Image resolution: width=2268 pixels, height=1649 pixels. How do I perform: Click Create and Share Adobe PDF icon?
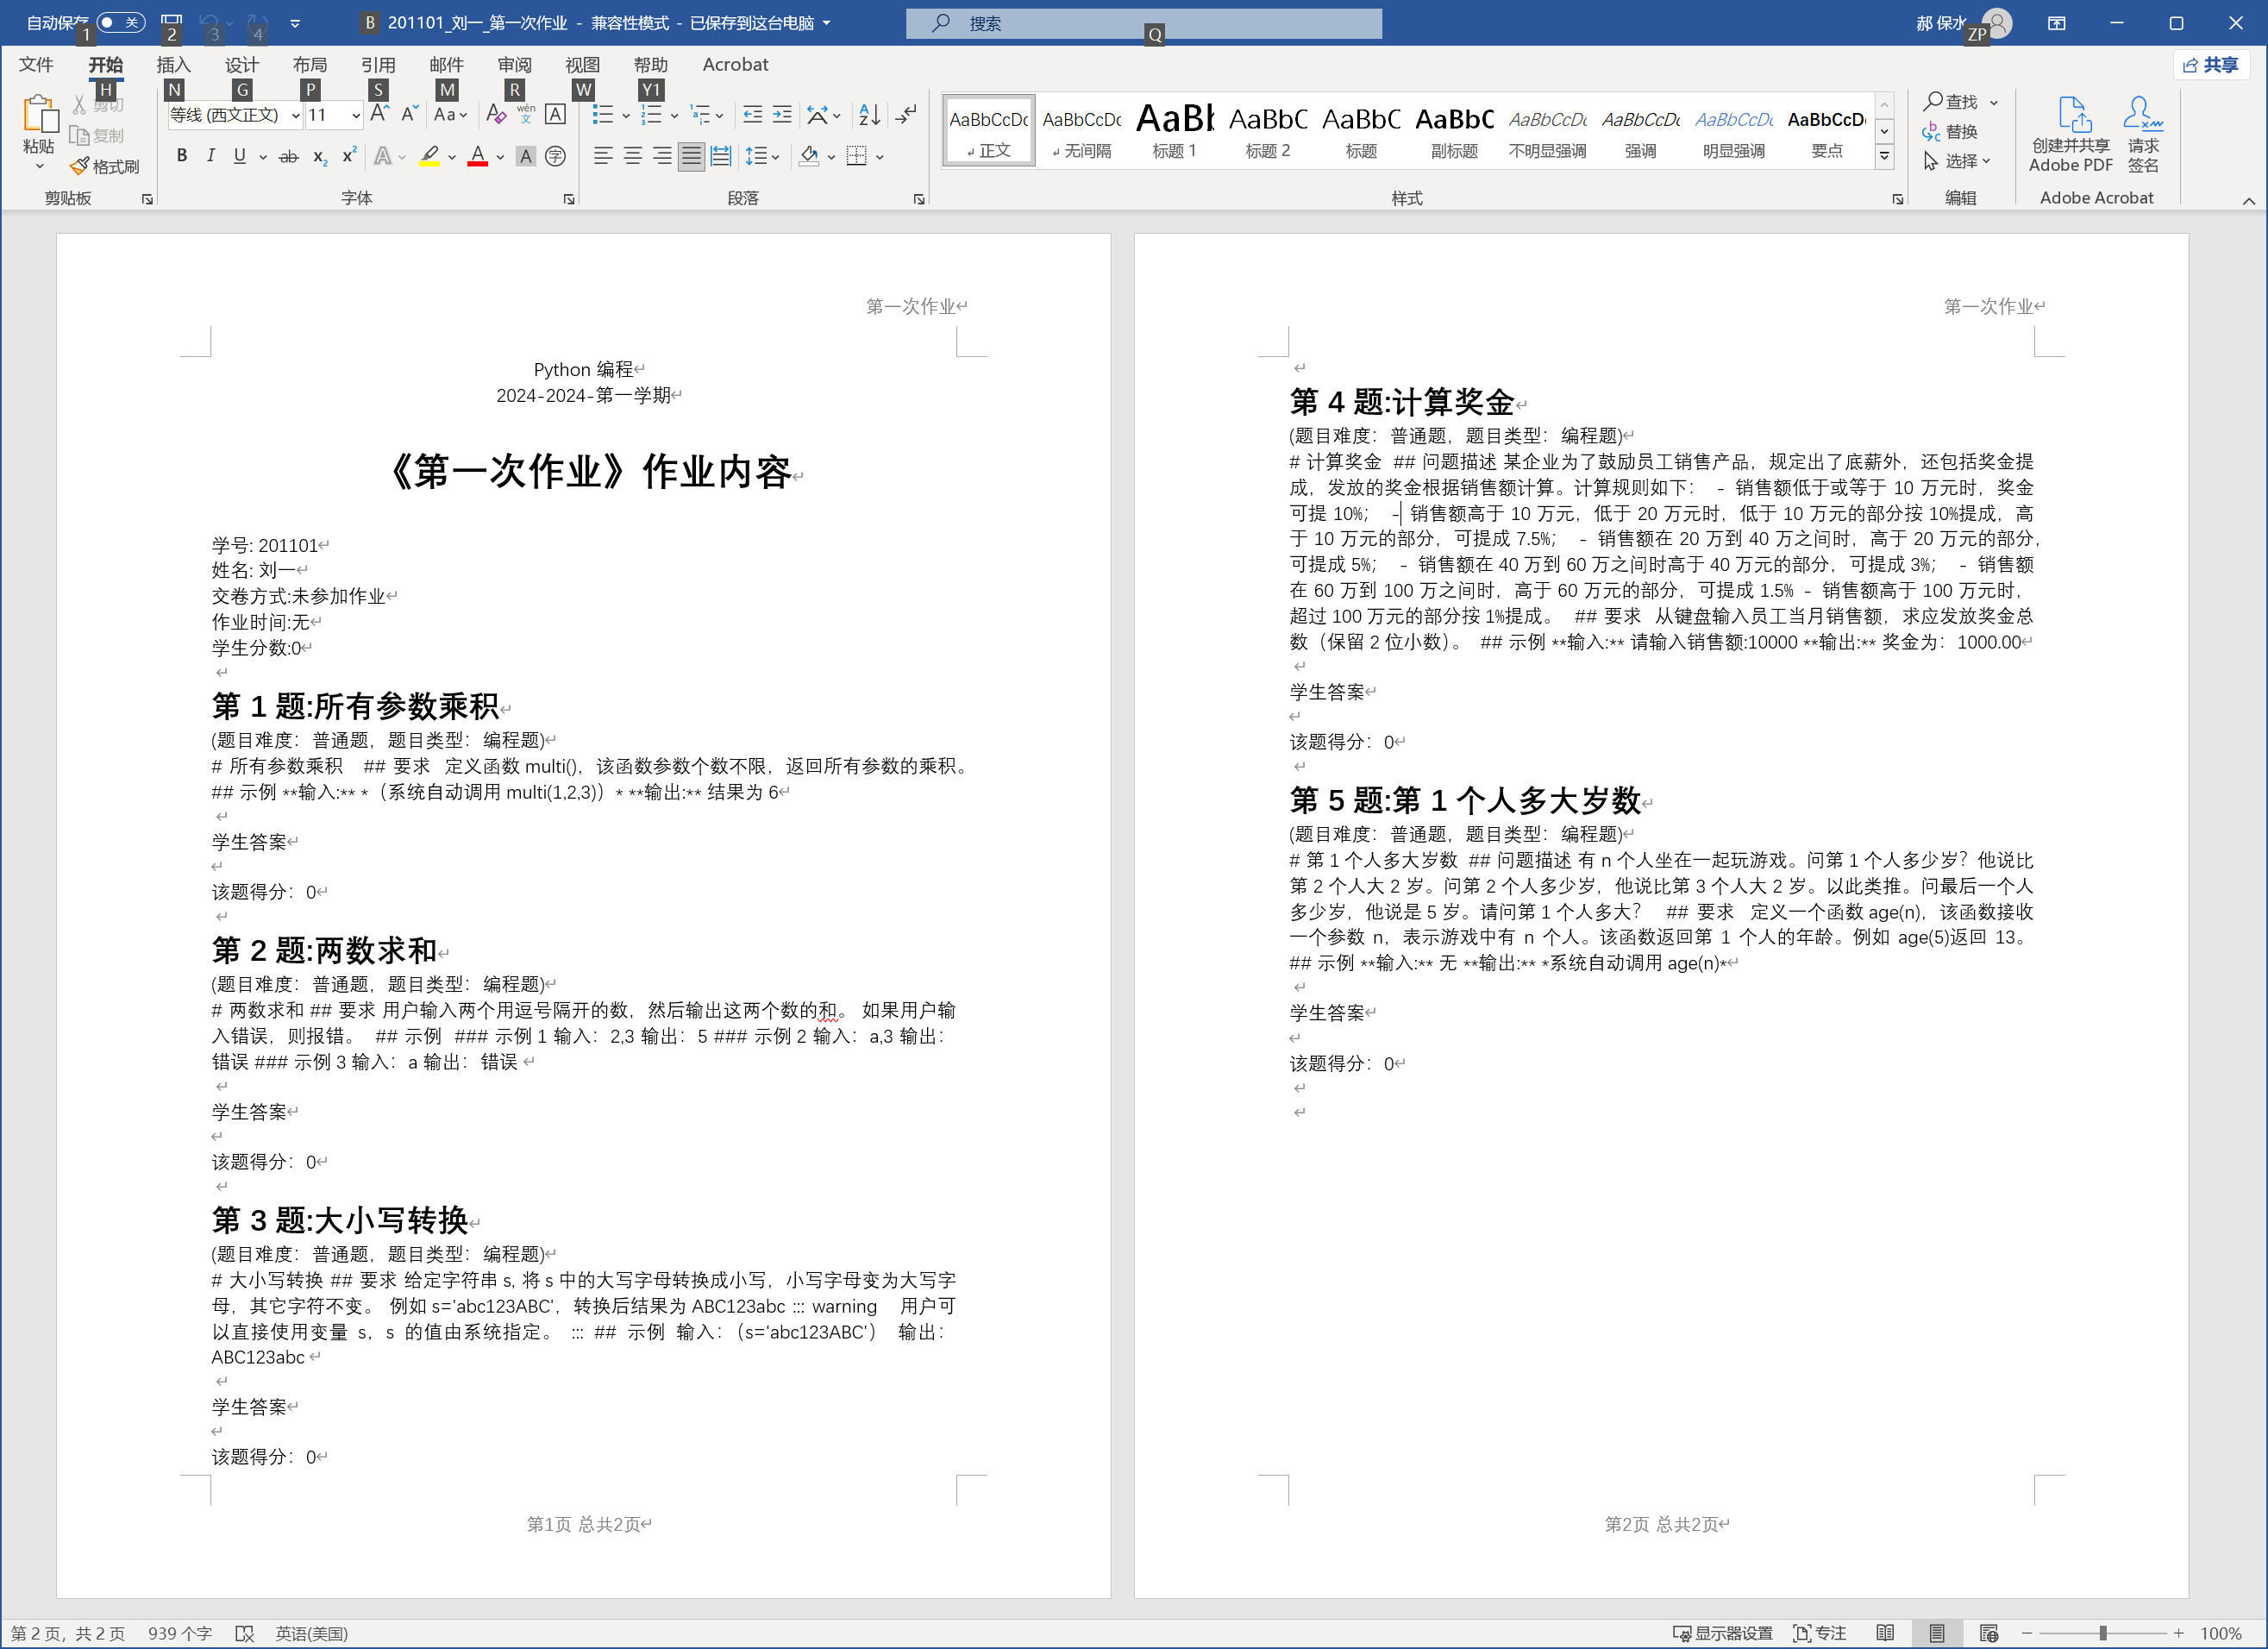click(x=2071, y=135)
